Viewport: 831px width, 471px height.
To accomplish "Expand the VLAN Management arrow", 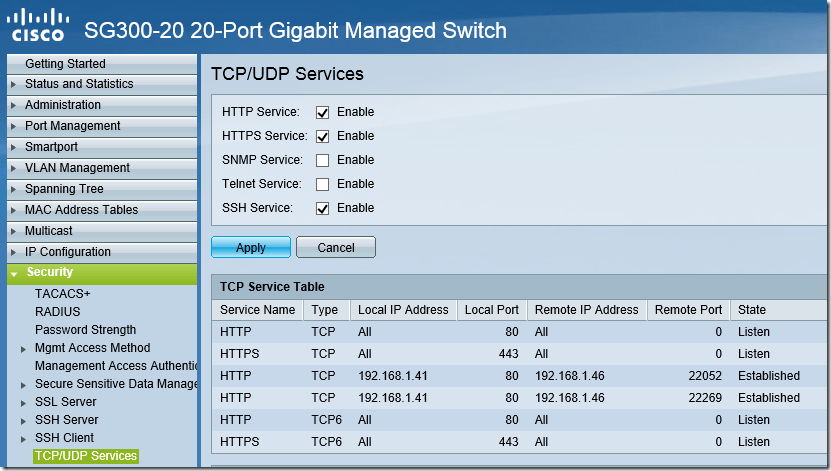I will (14, 168).
